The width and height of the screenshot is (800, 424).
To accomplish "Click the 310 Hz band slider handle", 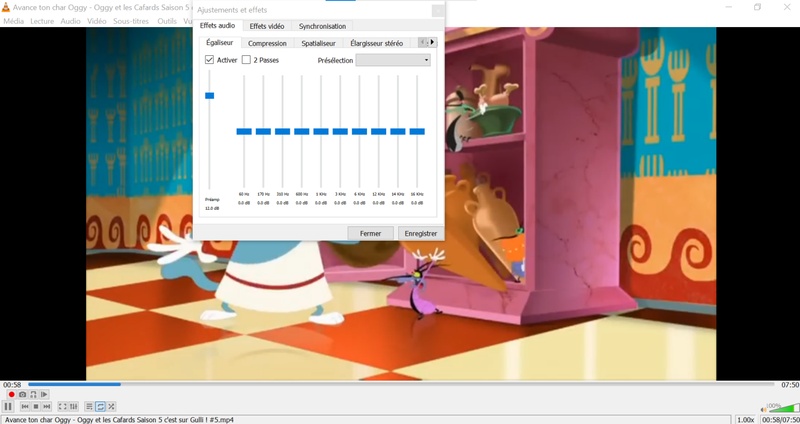I will coord(282,131).
